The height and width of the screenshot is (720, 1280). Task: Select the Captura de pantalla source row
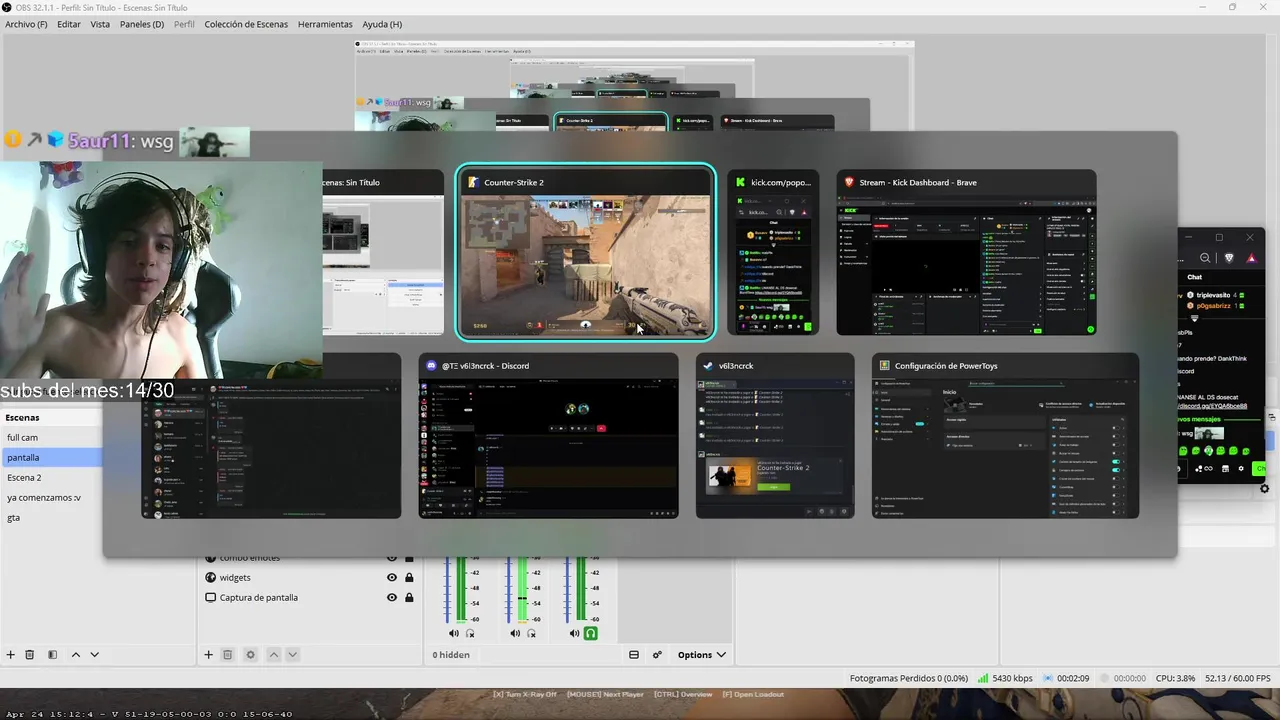(x=308, y=597)
